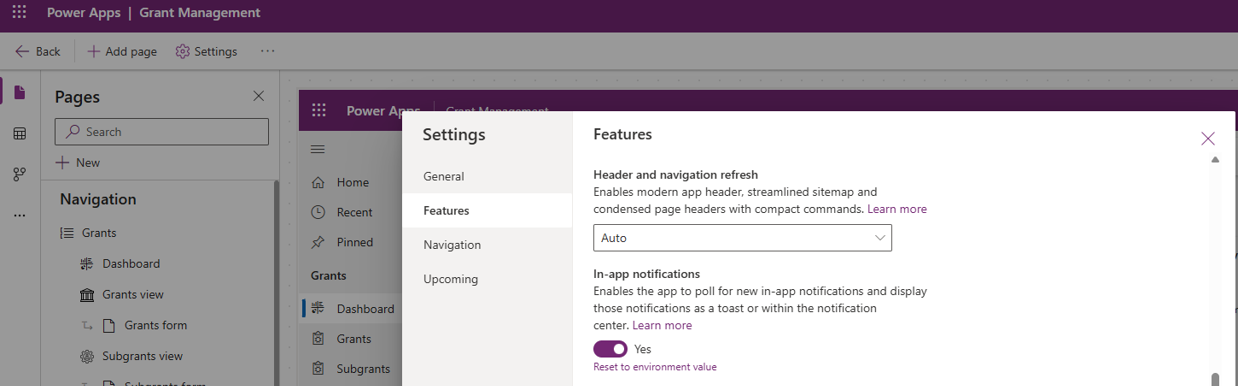1238x386 pixels.
Task: Open Learn more link for Header refresh
Action: (897, 209)
